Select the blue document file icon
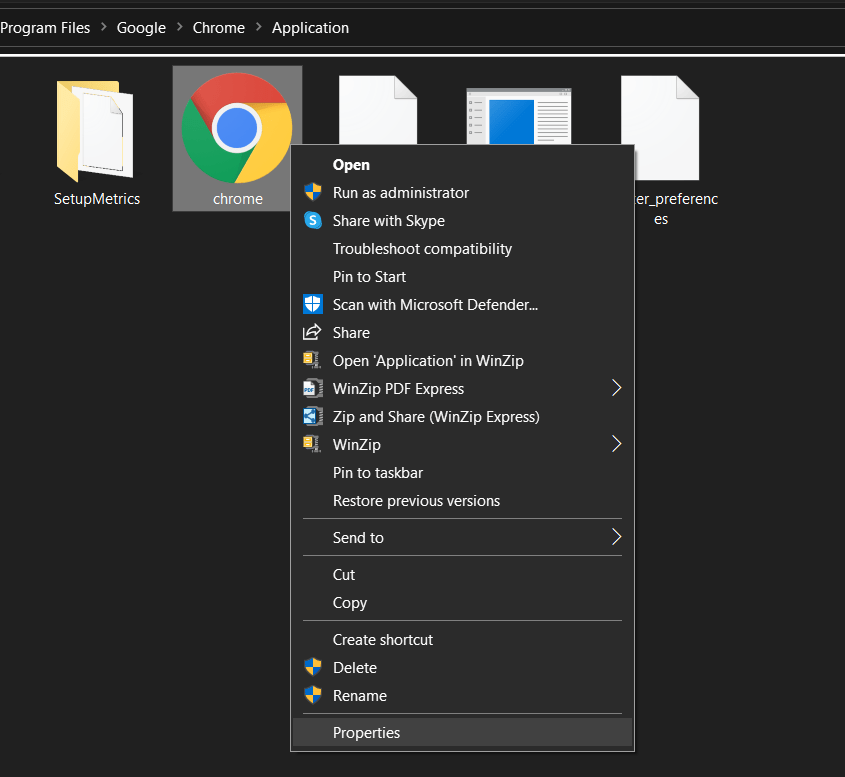 pos(518,115)
